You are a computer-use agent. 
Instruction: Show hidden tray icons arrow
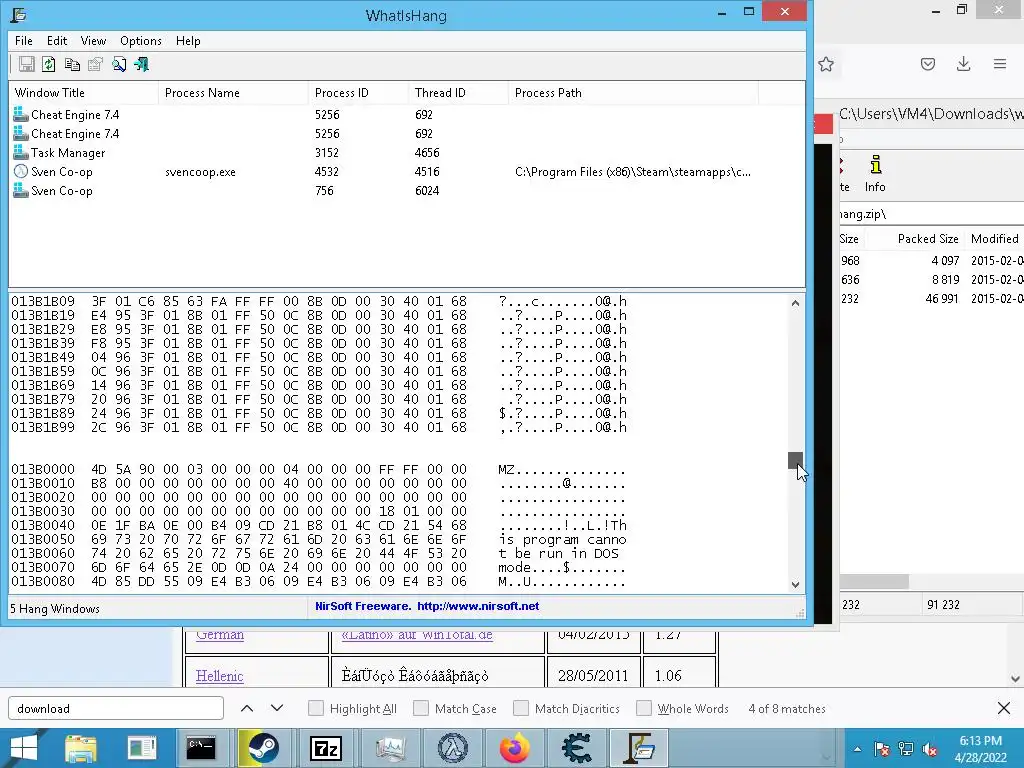point(857,749)
